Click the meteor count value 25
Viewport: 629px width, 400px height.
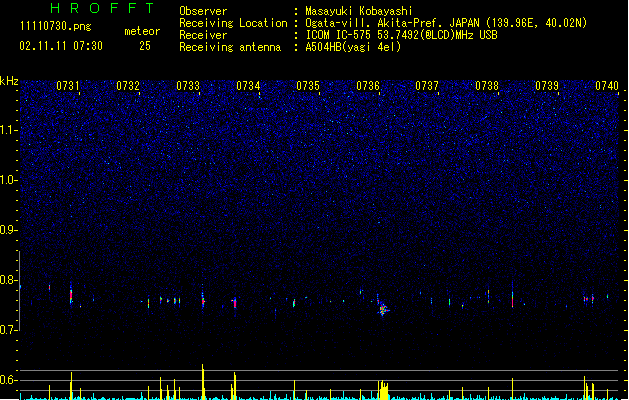tap(145, 46)
